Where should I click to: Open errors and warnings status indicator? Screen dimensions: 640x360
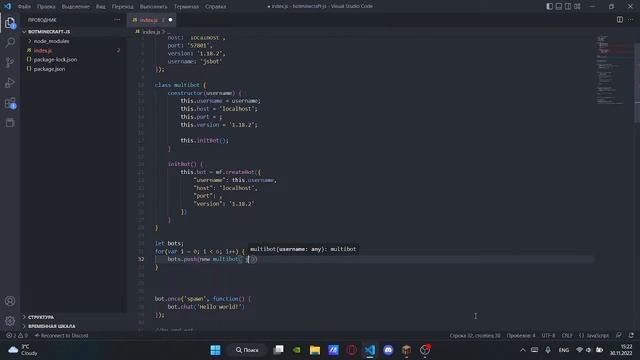coord(17,336)
